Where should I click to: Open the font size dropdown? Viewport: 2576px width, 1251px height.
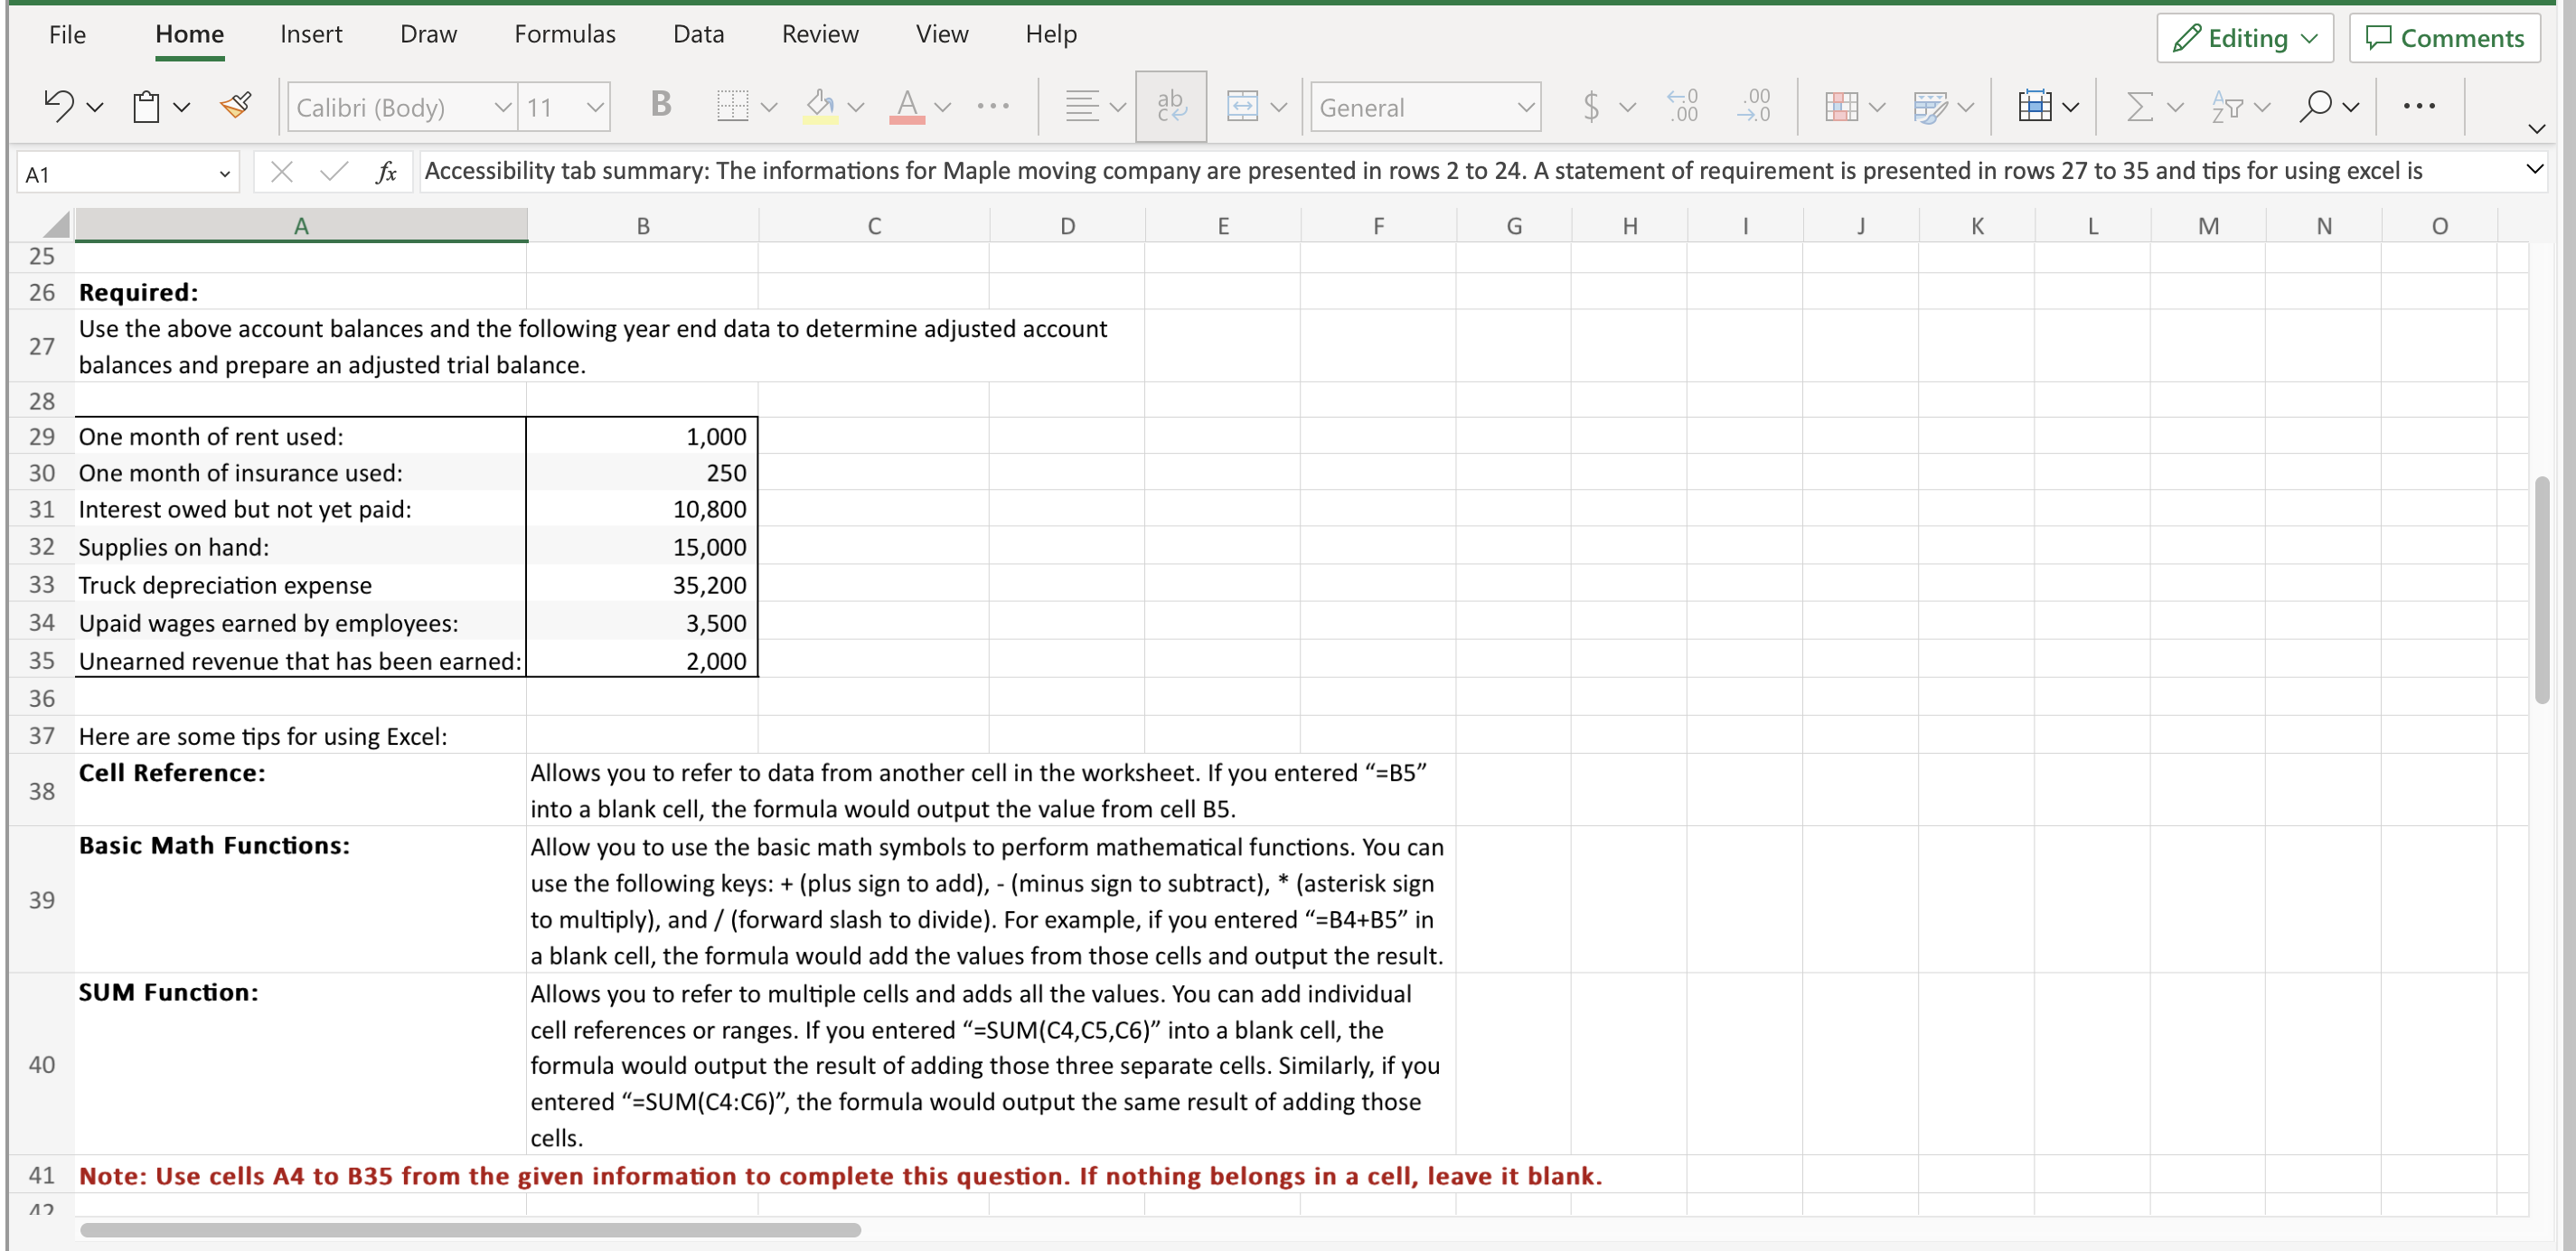[x=594, y=107]
